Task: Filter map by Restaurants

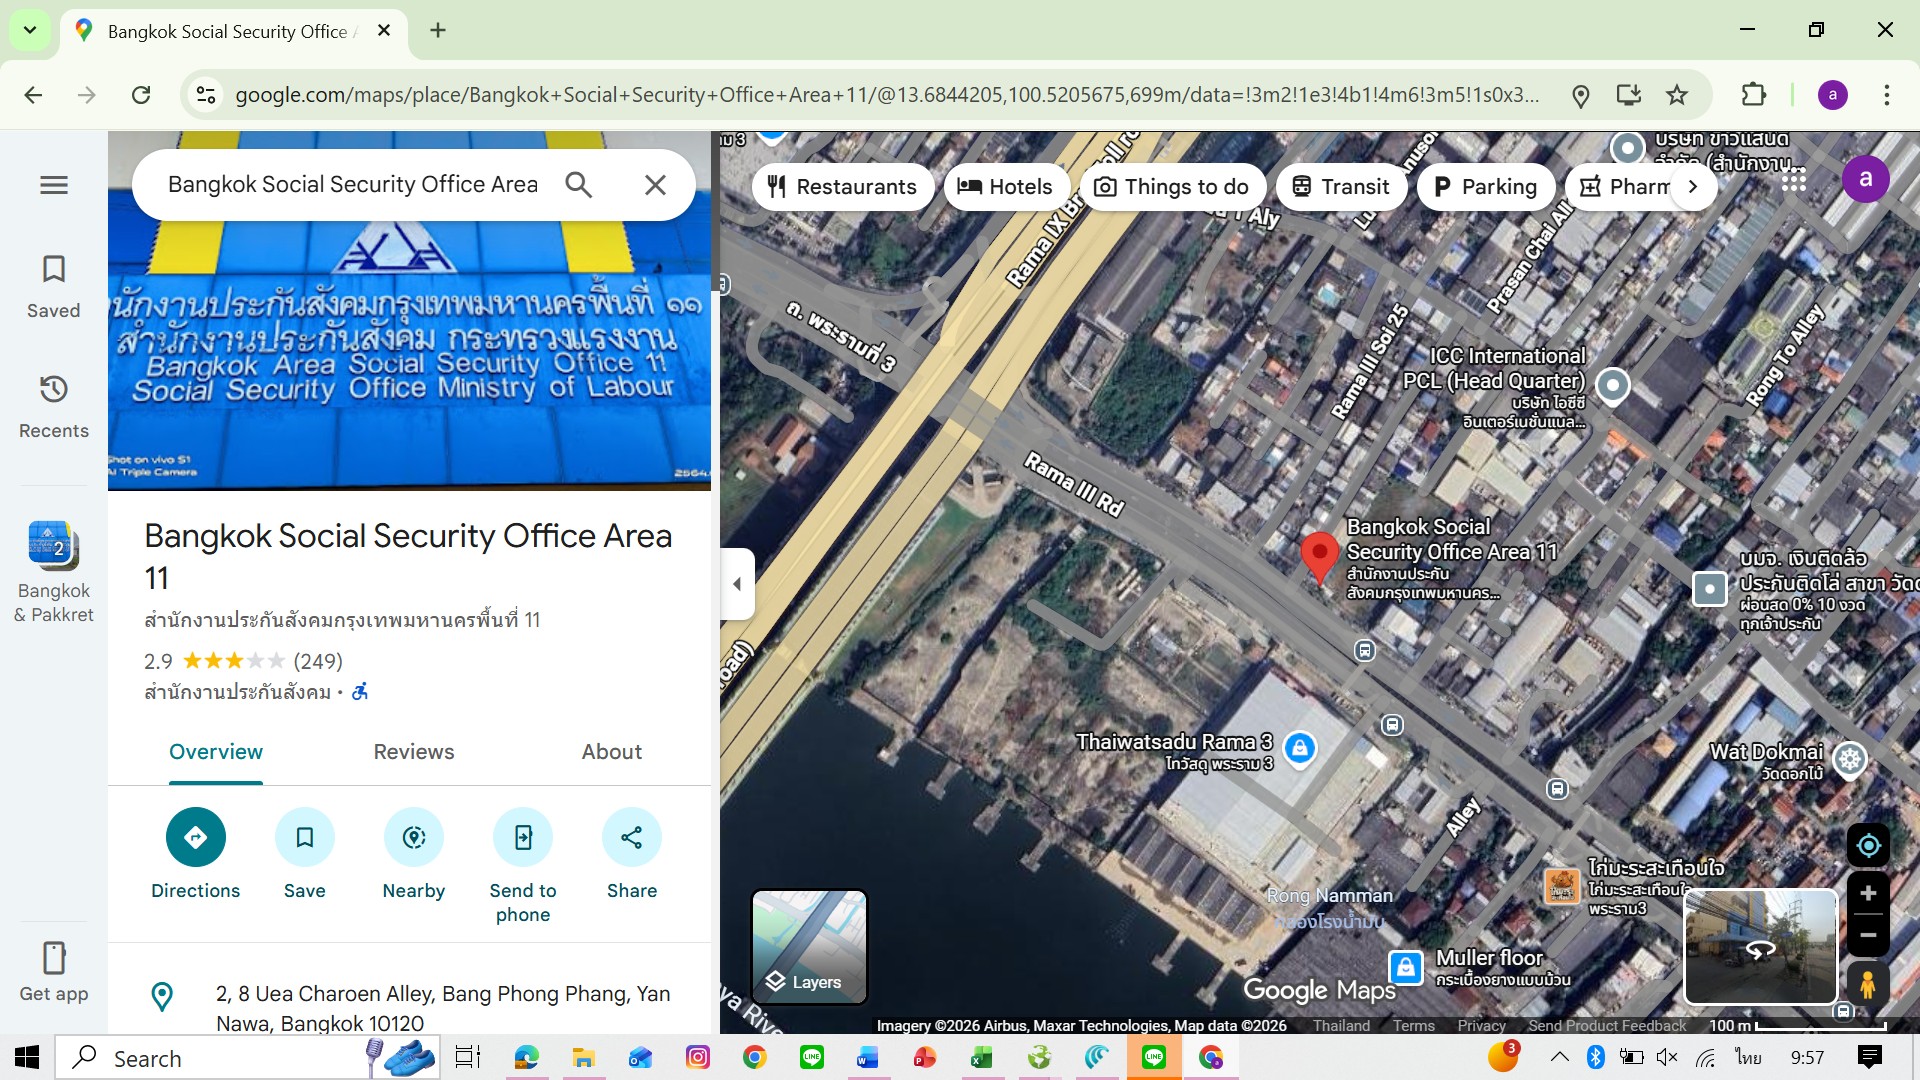Action: 842,187
